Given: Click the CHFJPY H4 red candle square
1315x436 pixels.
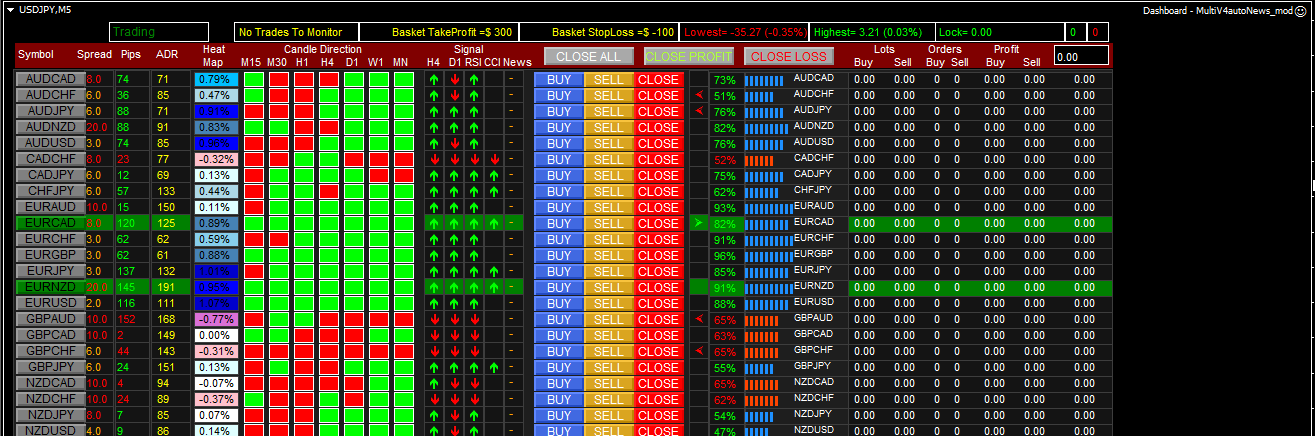Looking at the screenshot, I should coord(328,191).
